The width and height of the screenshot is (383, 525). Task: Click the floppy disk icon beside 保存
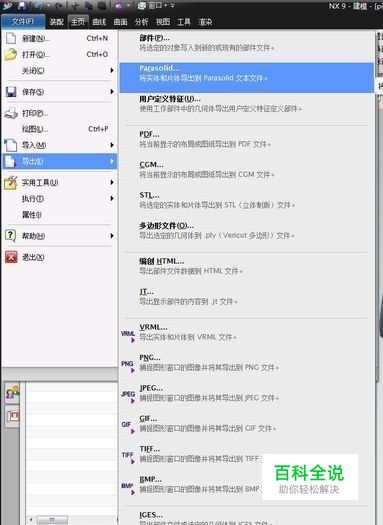click(11, 92)
